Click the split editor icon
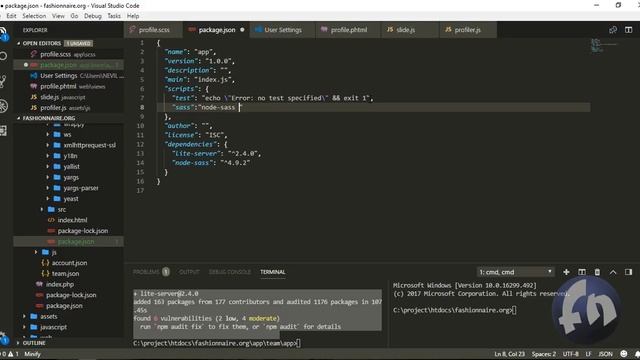The width and height of the screenshot is (640, 360). [x=629, y=30]
